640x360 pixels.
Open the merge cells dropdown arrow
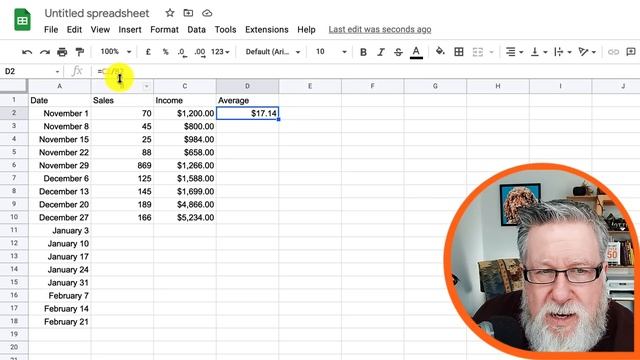[491, 52]
